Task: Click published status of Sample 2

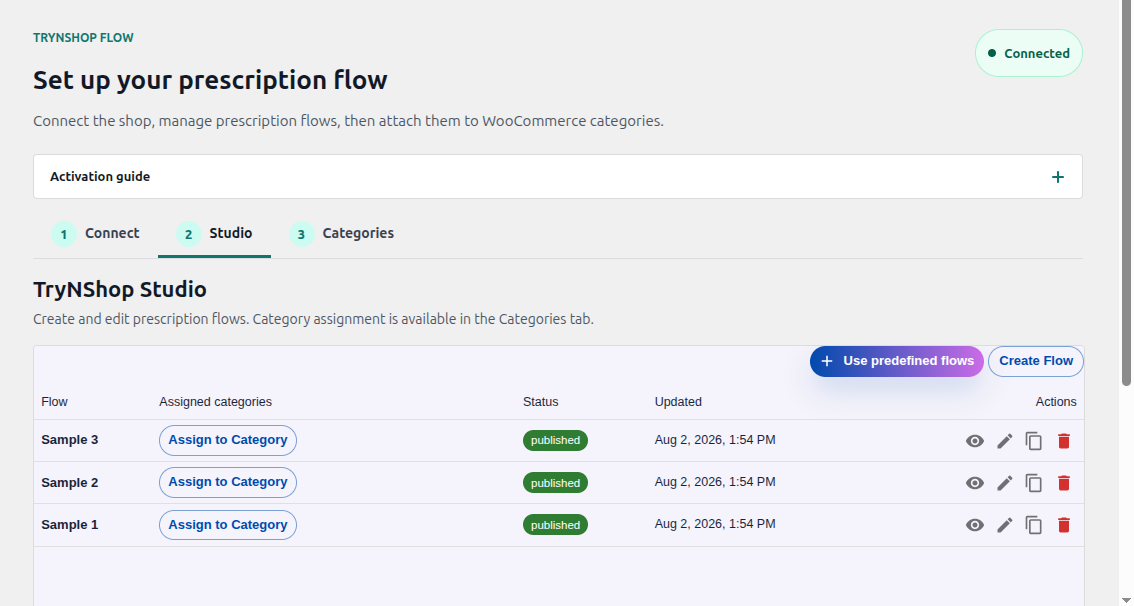Action: (x=555, y=483)
